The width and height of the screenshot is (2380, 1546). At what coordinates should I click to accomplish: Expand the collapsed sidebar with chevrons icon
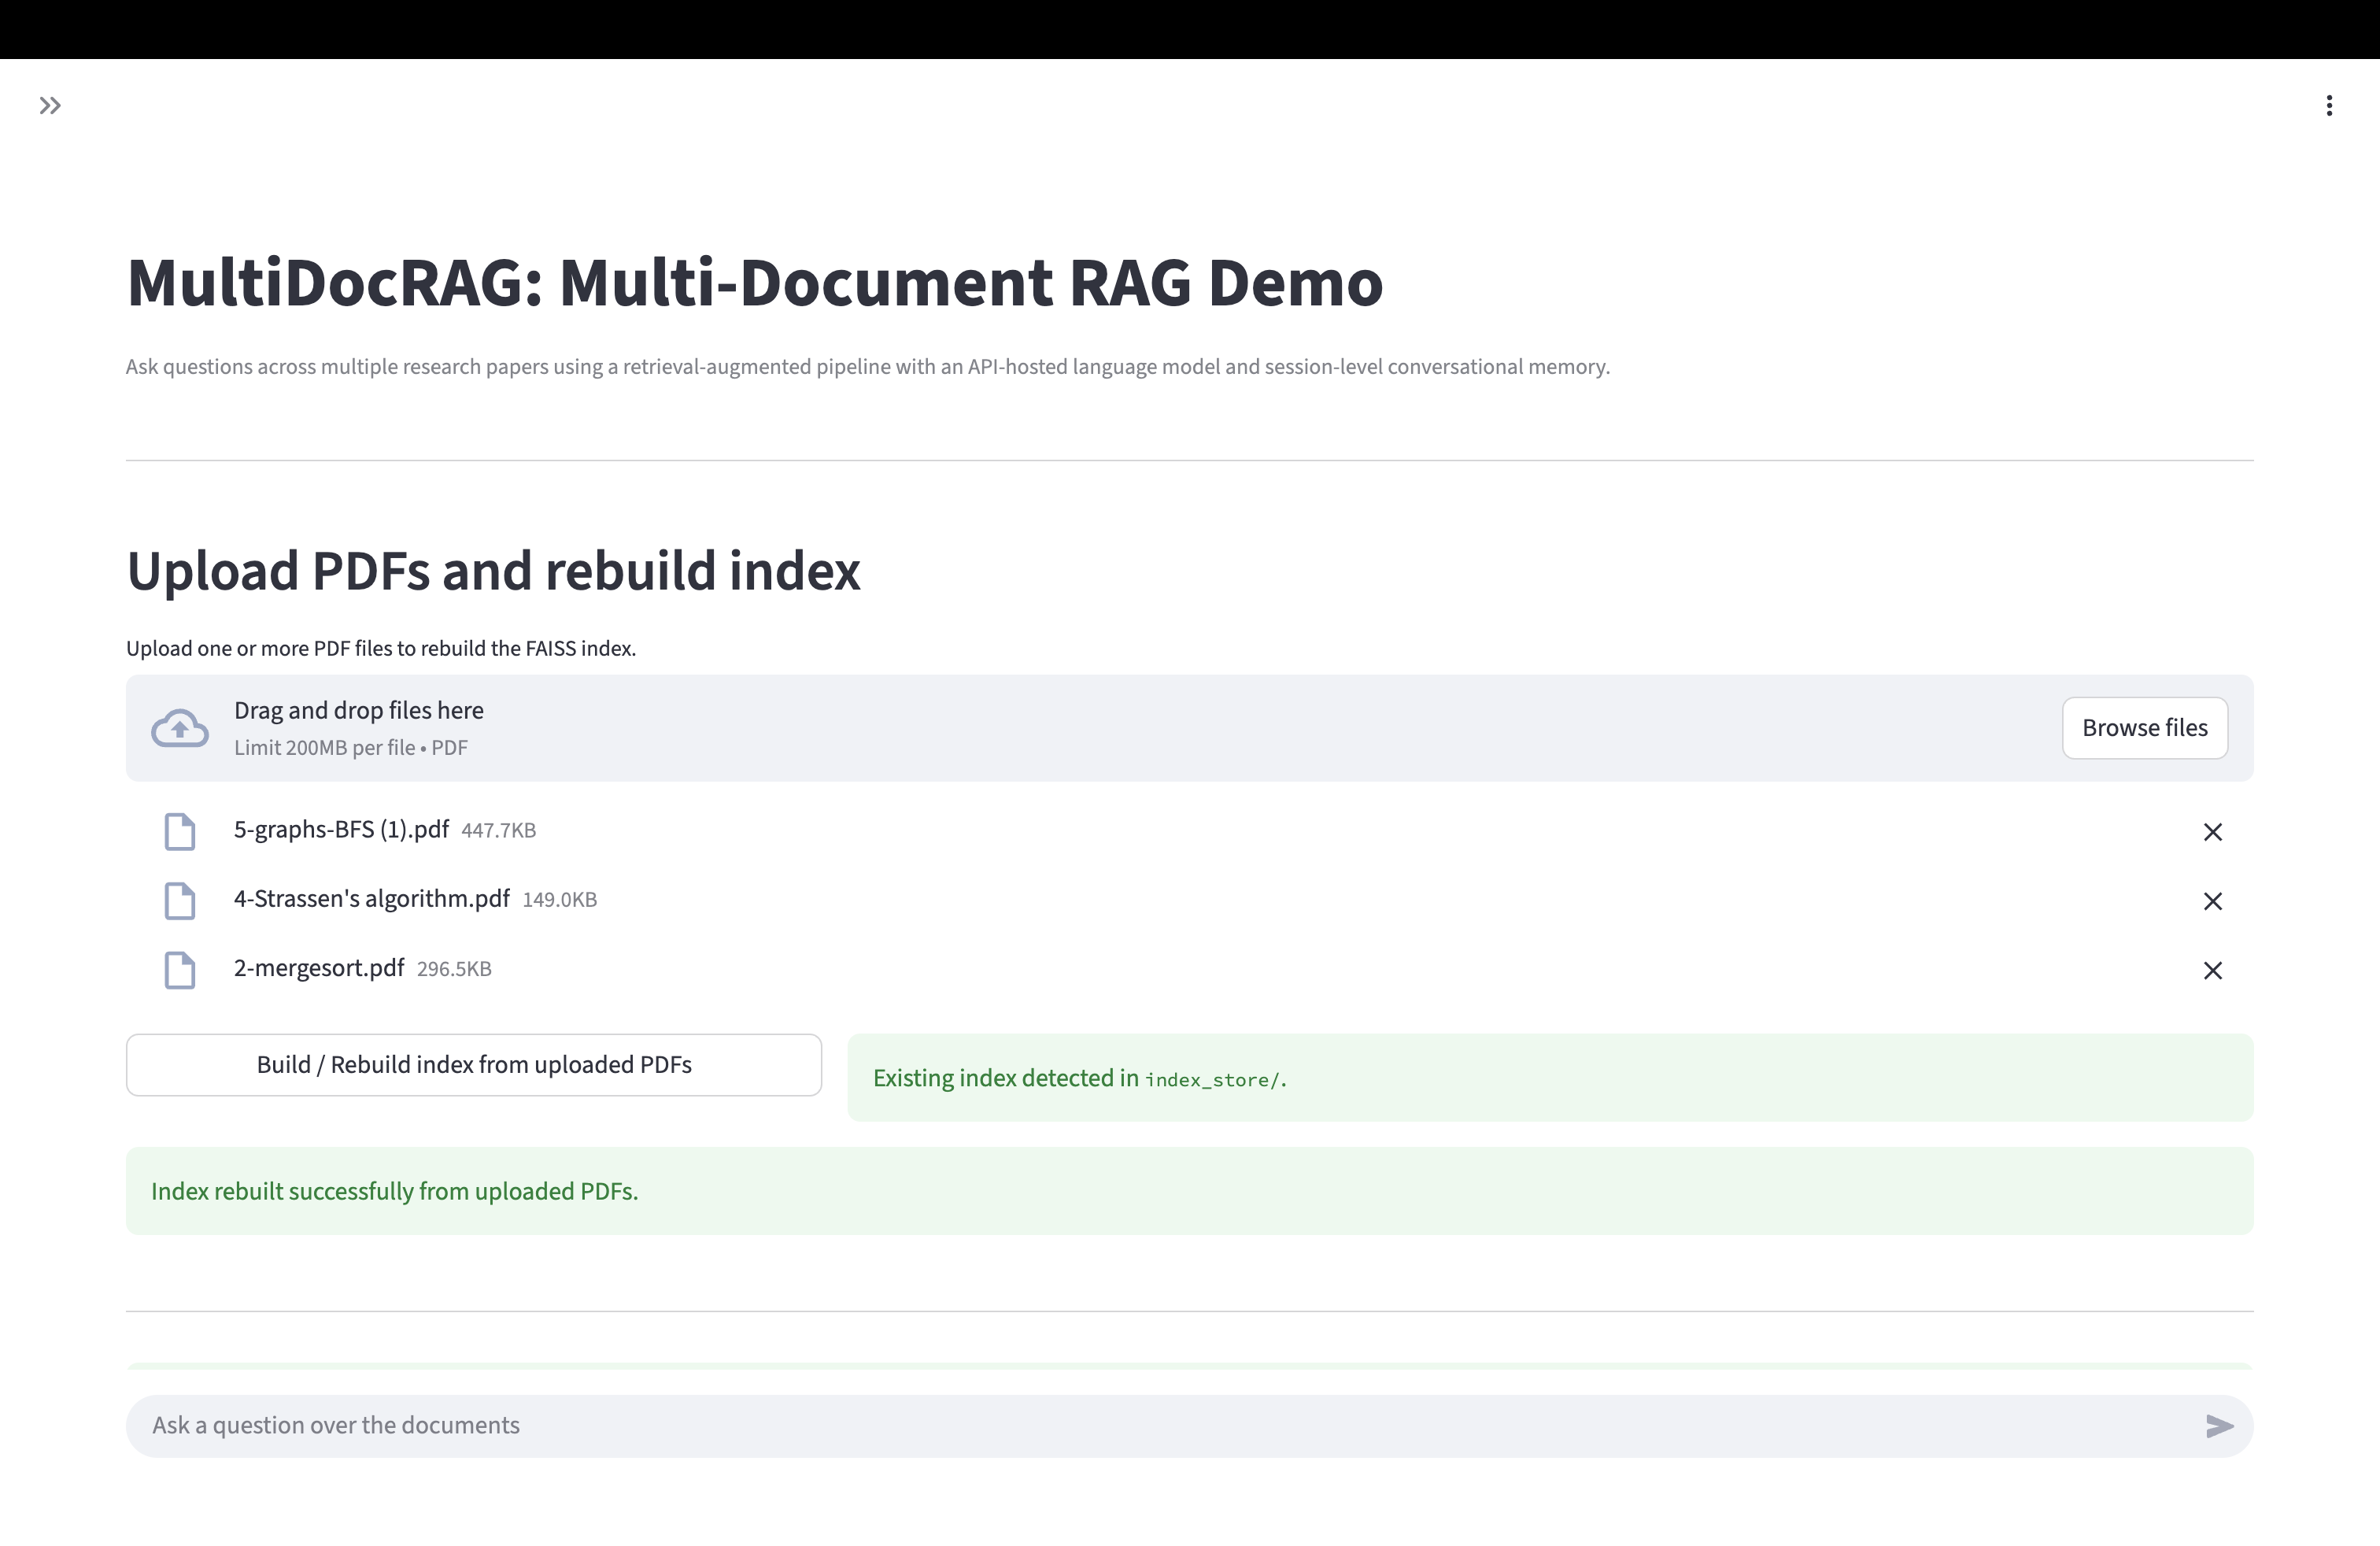pyautogui.click(x=50, y=106)
